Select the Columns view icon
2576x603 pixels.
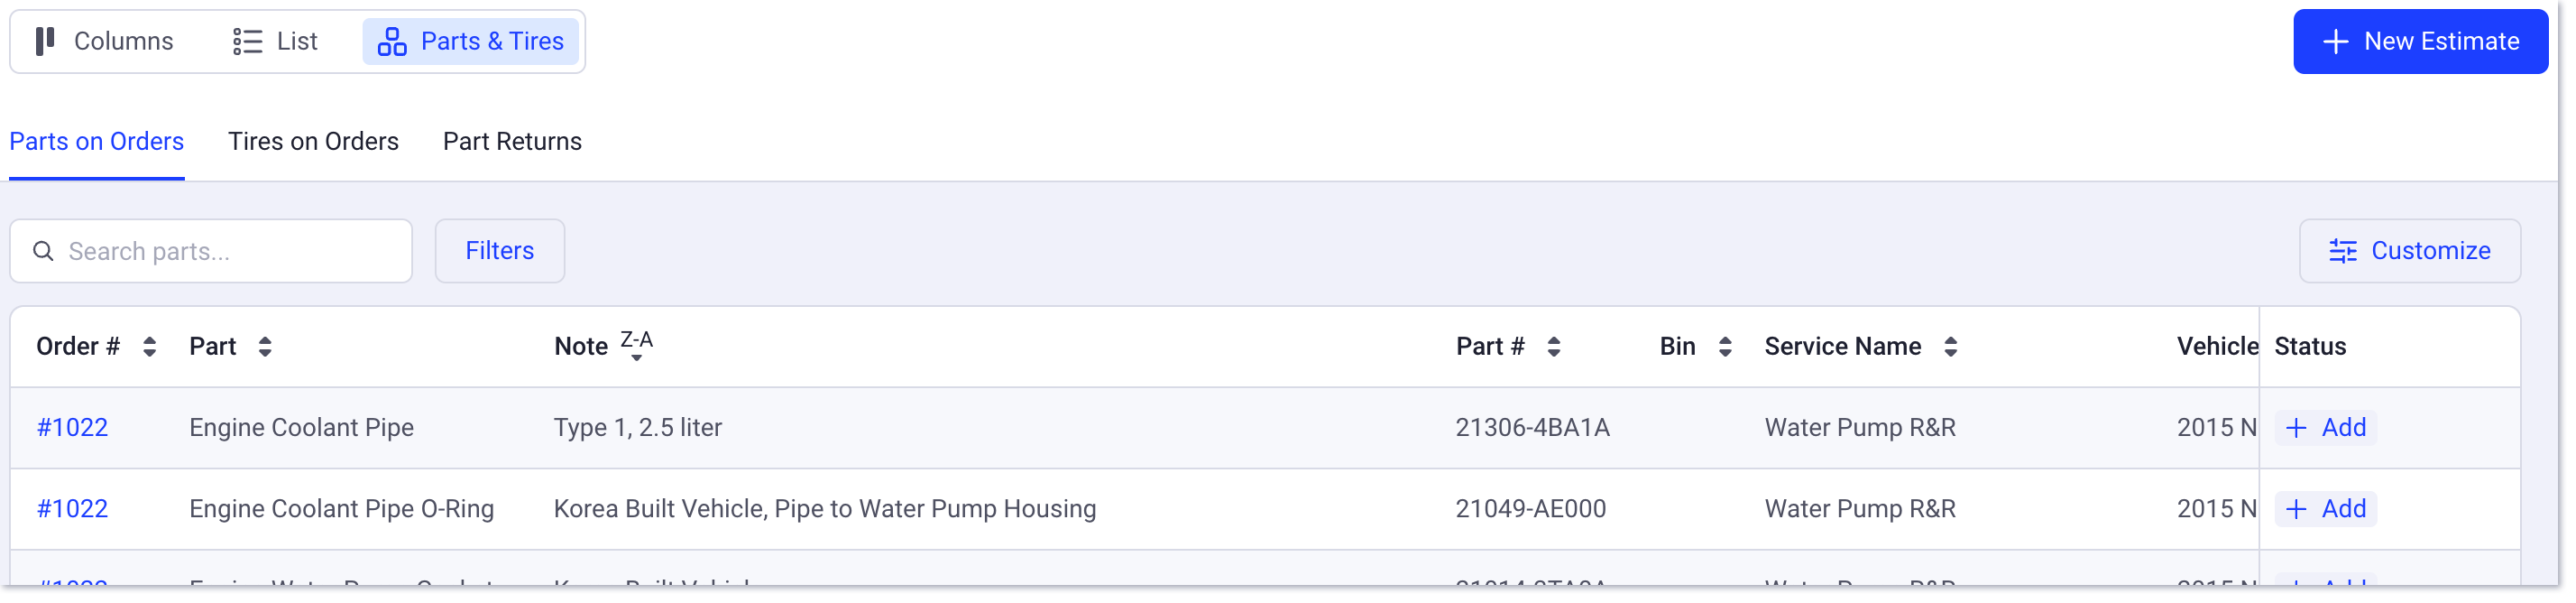pos(45,41)
